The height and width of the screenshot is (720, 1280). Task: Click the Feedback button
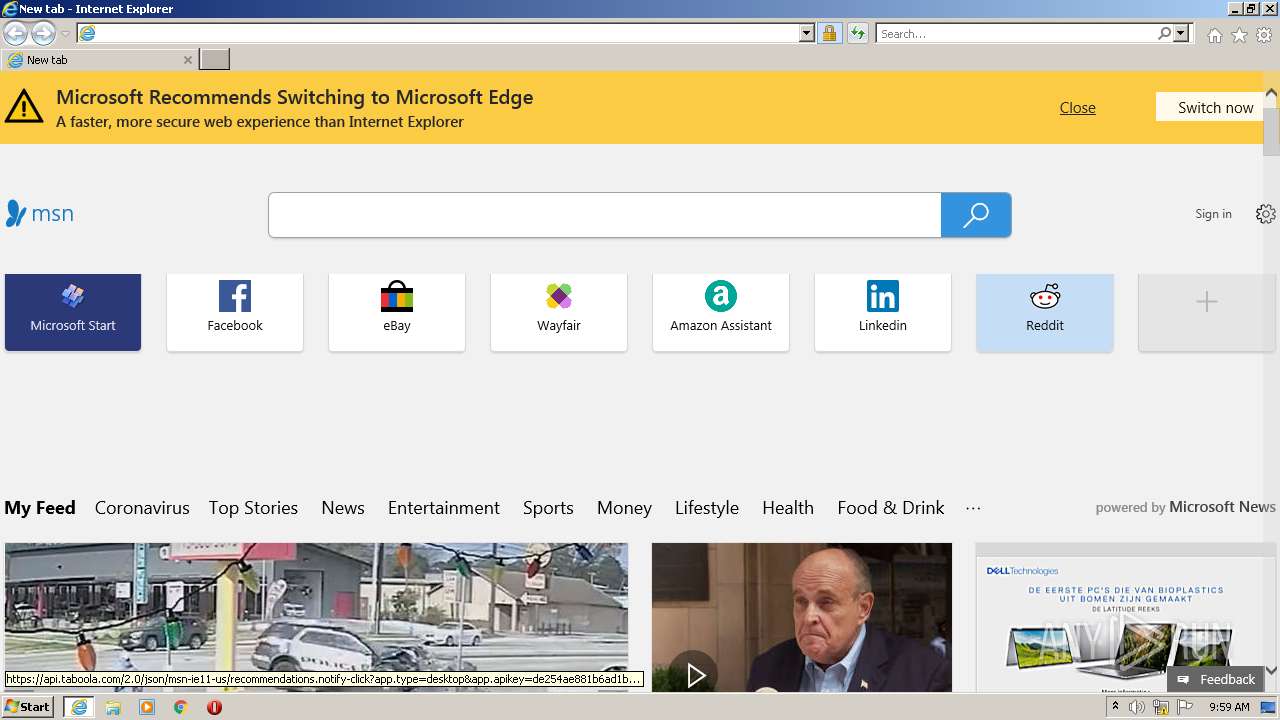coord(1216,679)
